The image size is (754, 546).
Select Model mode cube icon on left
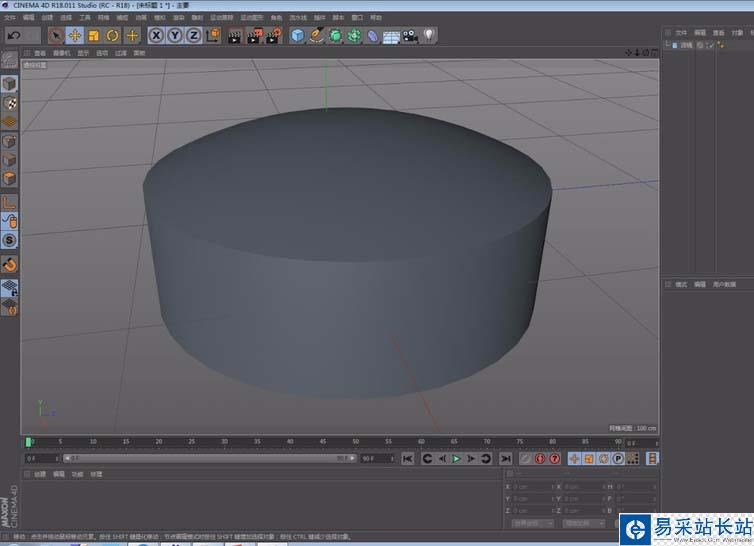pos(9,84)
